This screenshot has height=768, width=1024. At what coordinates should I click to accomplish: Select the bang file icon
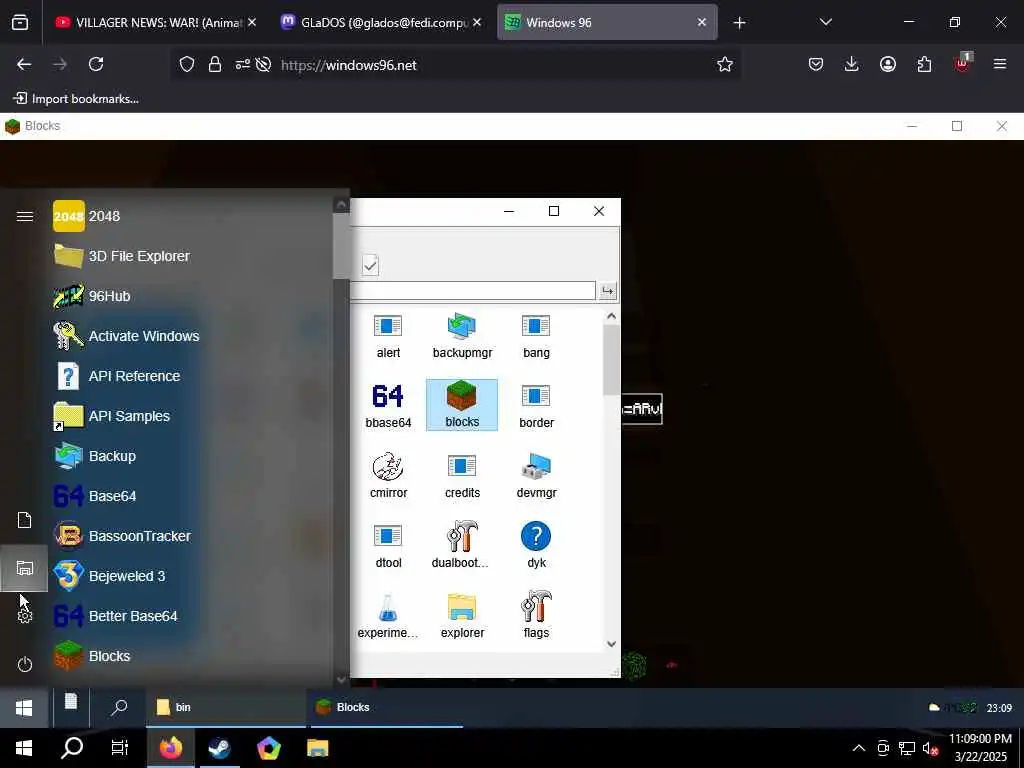[536, 336]
